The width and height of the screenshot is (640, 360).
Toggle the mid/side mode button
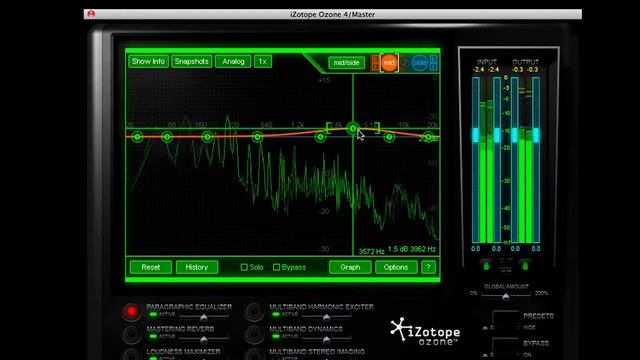point(346,63)
